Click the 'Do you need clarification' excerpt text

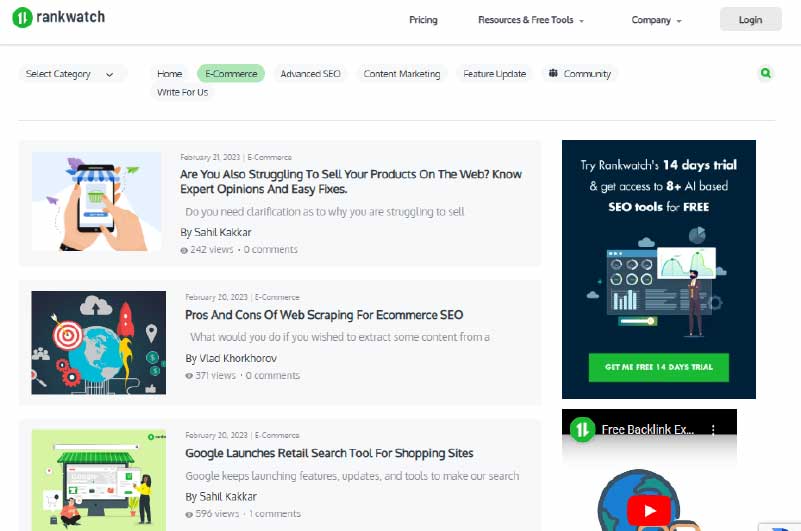(x=324, y=212)
